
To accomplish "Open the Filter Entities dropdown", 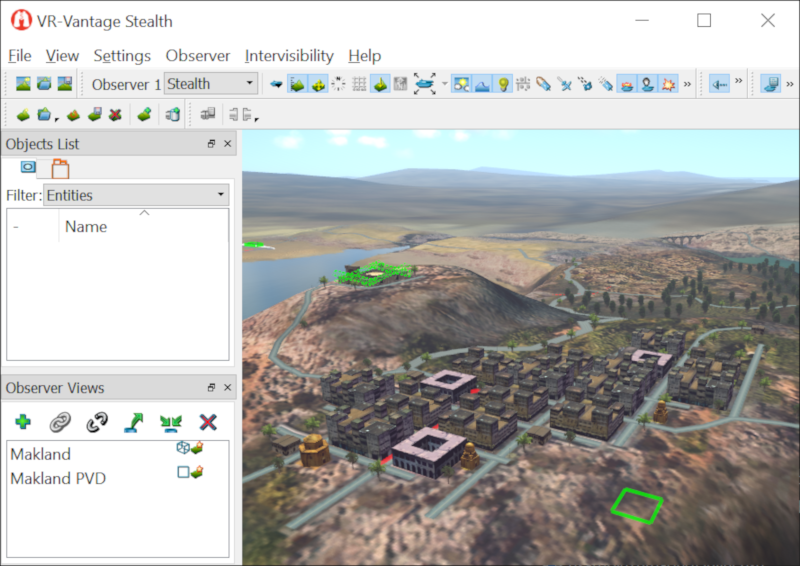I will pos(136,194).
